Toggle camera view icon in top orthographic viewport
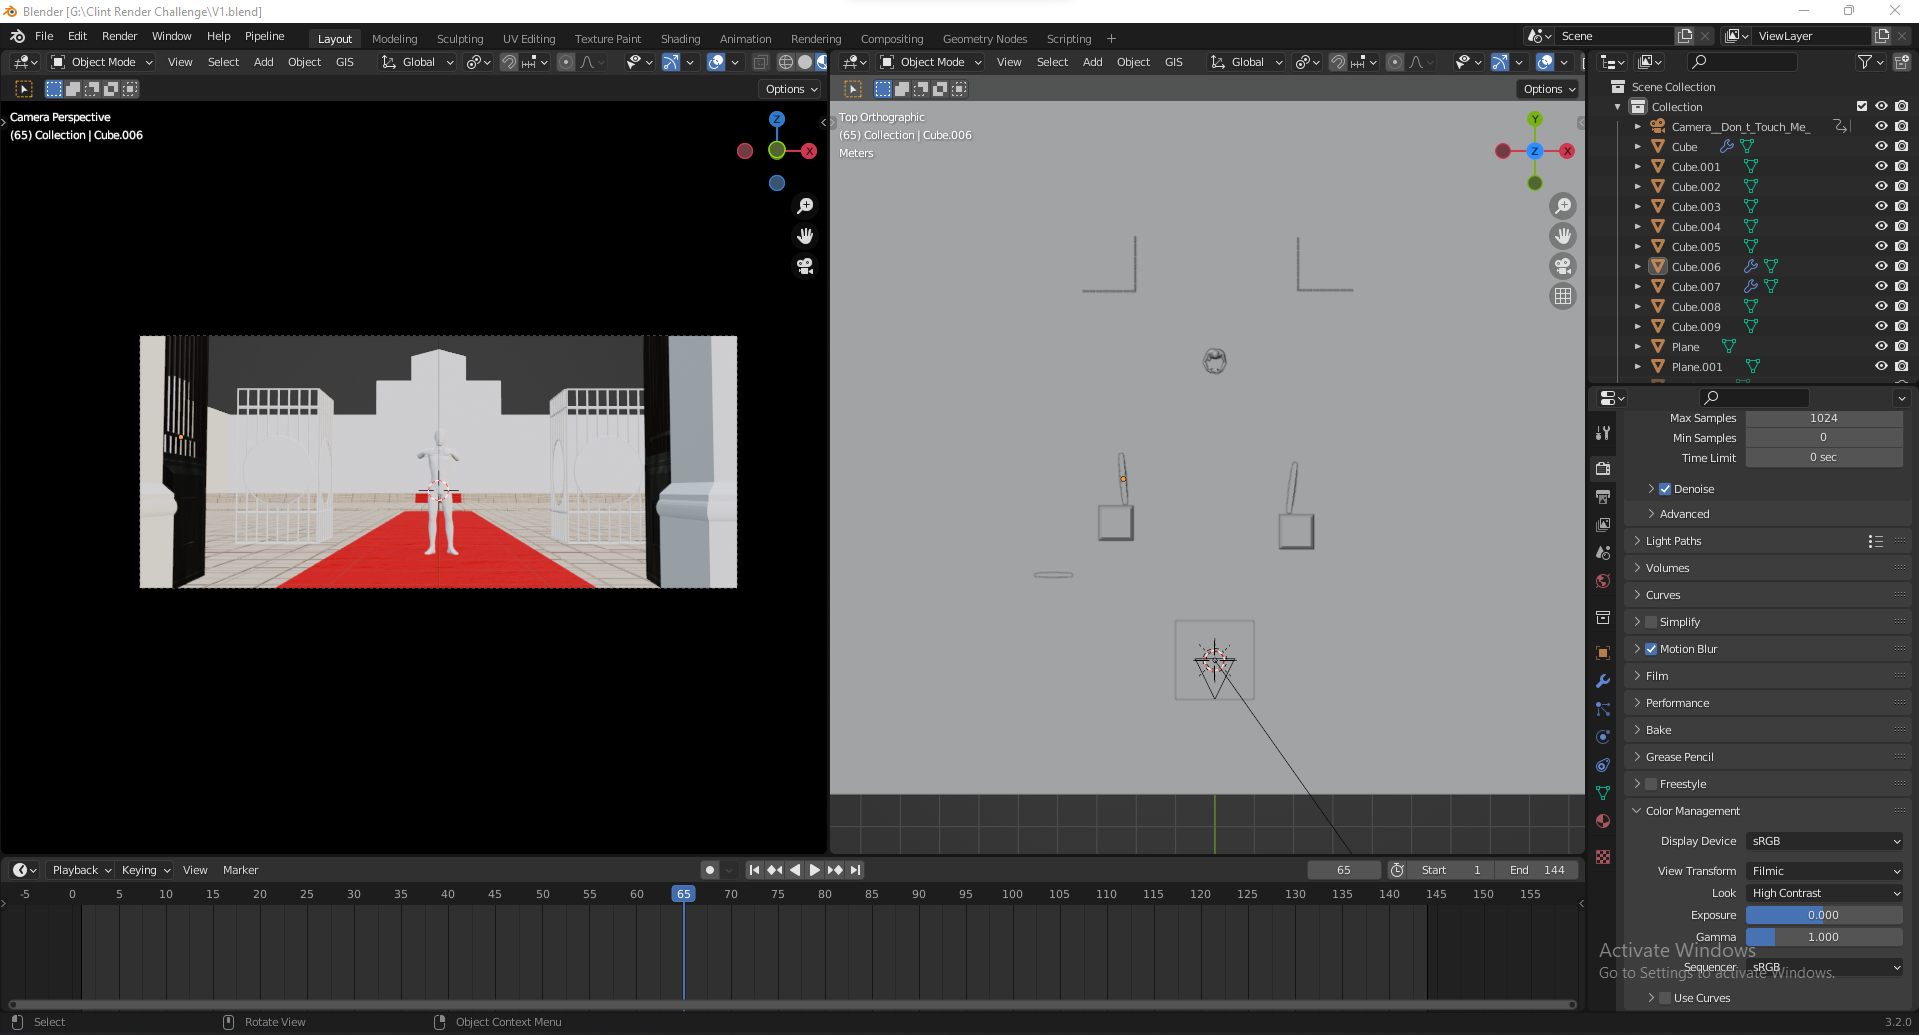This screenshot has width=1919, height=1035. 1563,266
